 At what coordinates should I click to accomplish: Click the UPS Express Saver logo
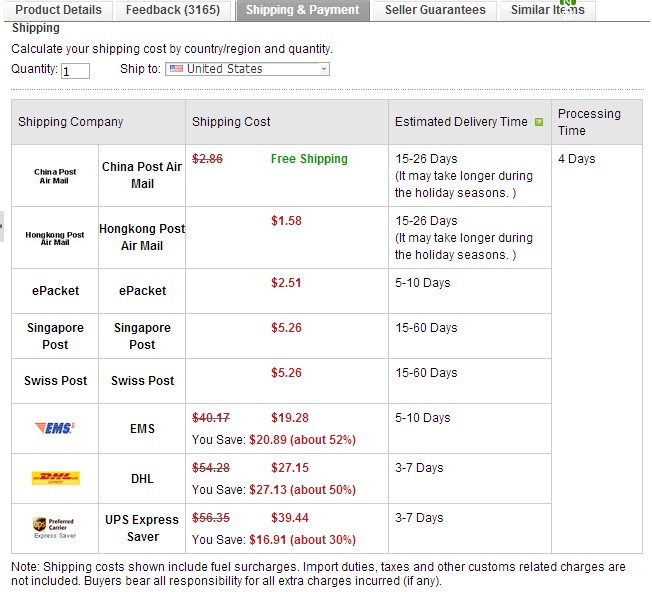(x=55, y=528)
